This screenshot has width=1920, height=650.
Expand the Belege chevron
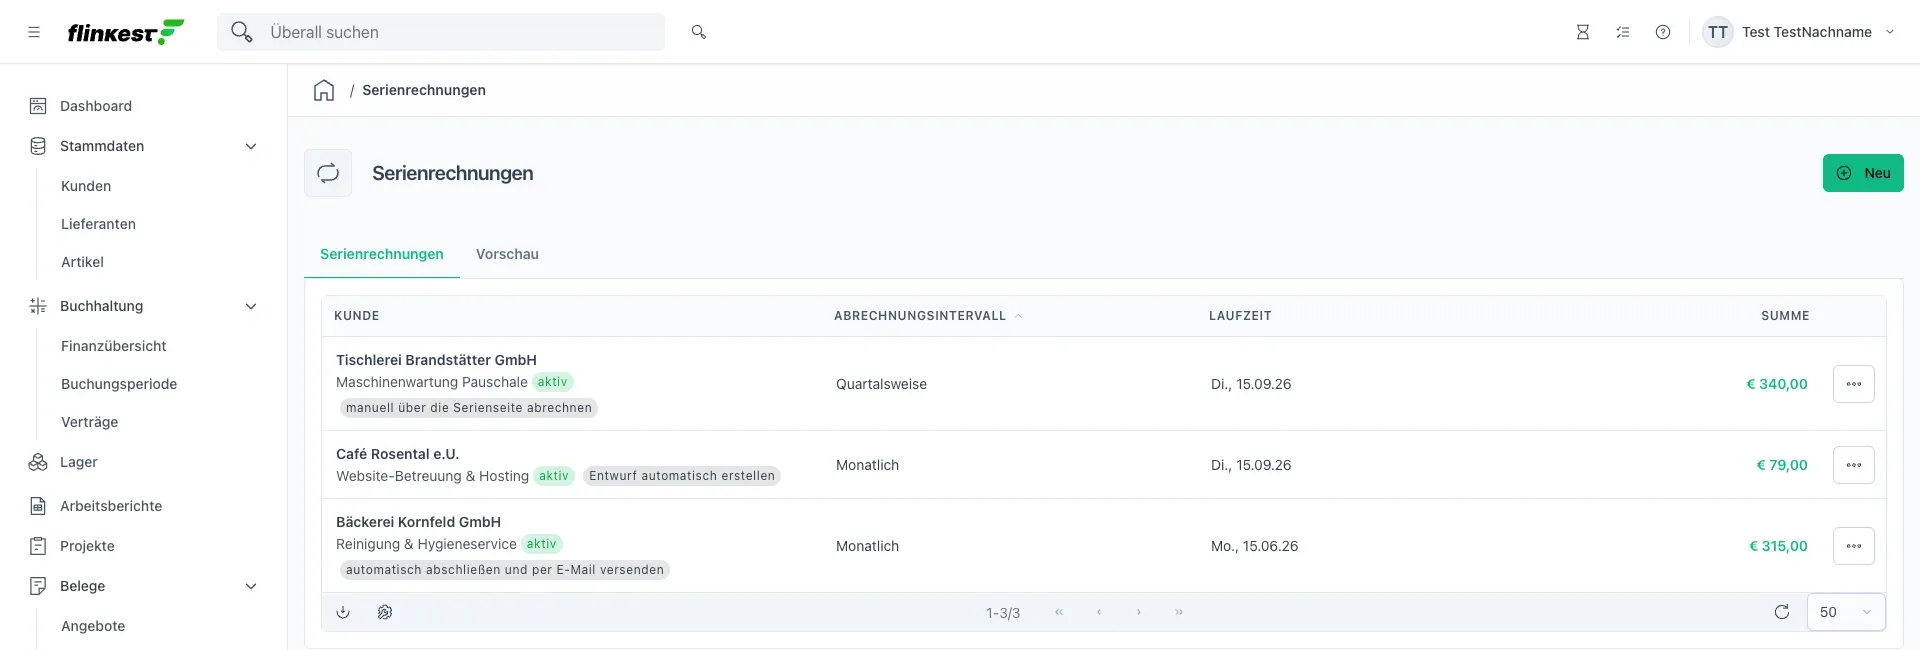point(251,586)
